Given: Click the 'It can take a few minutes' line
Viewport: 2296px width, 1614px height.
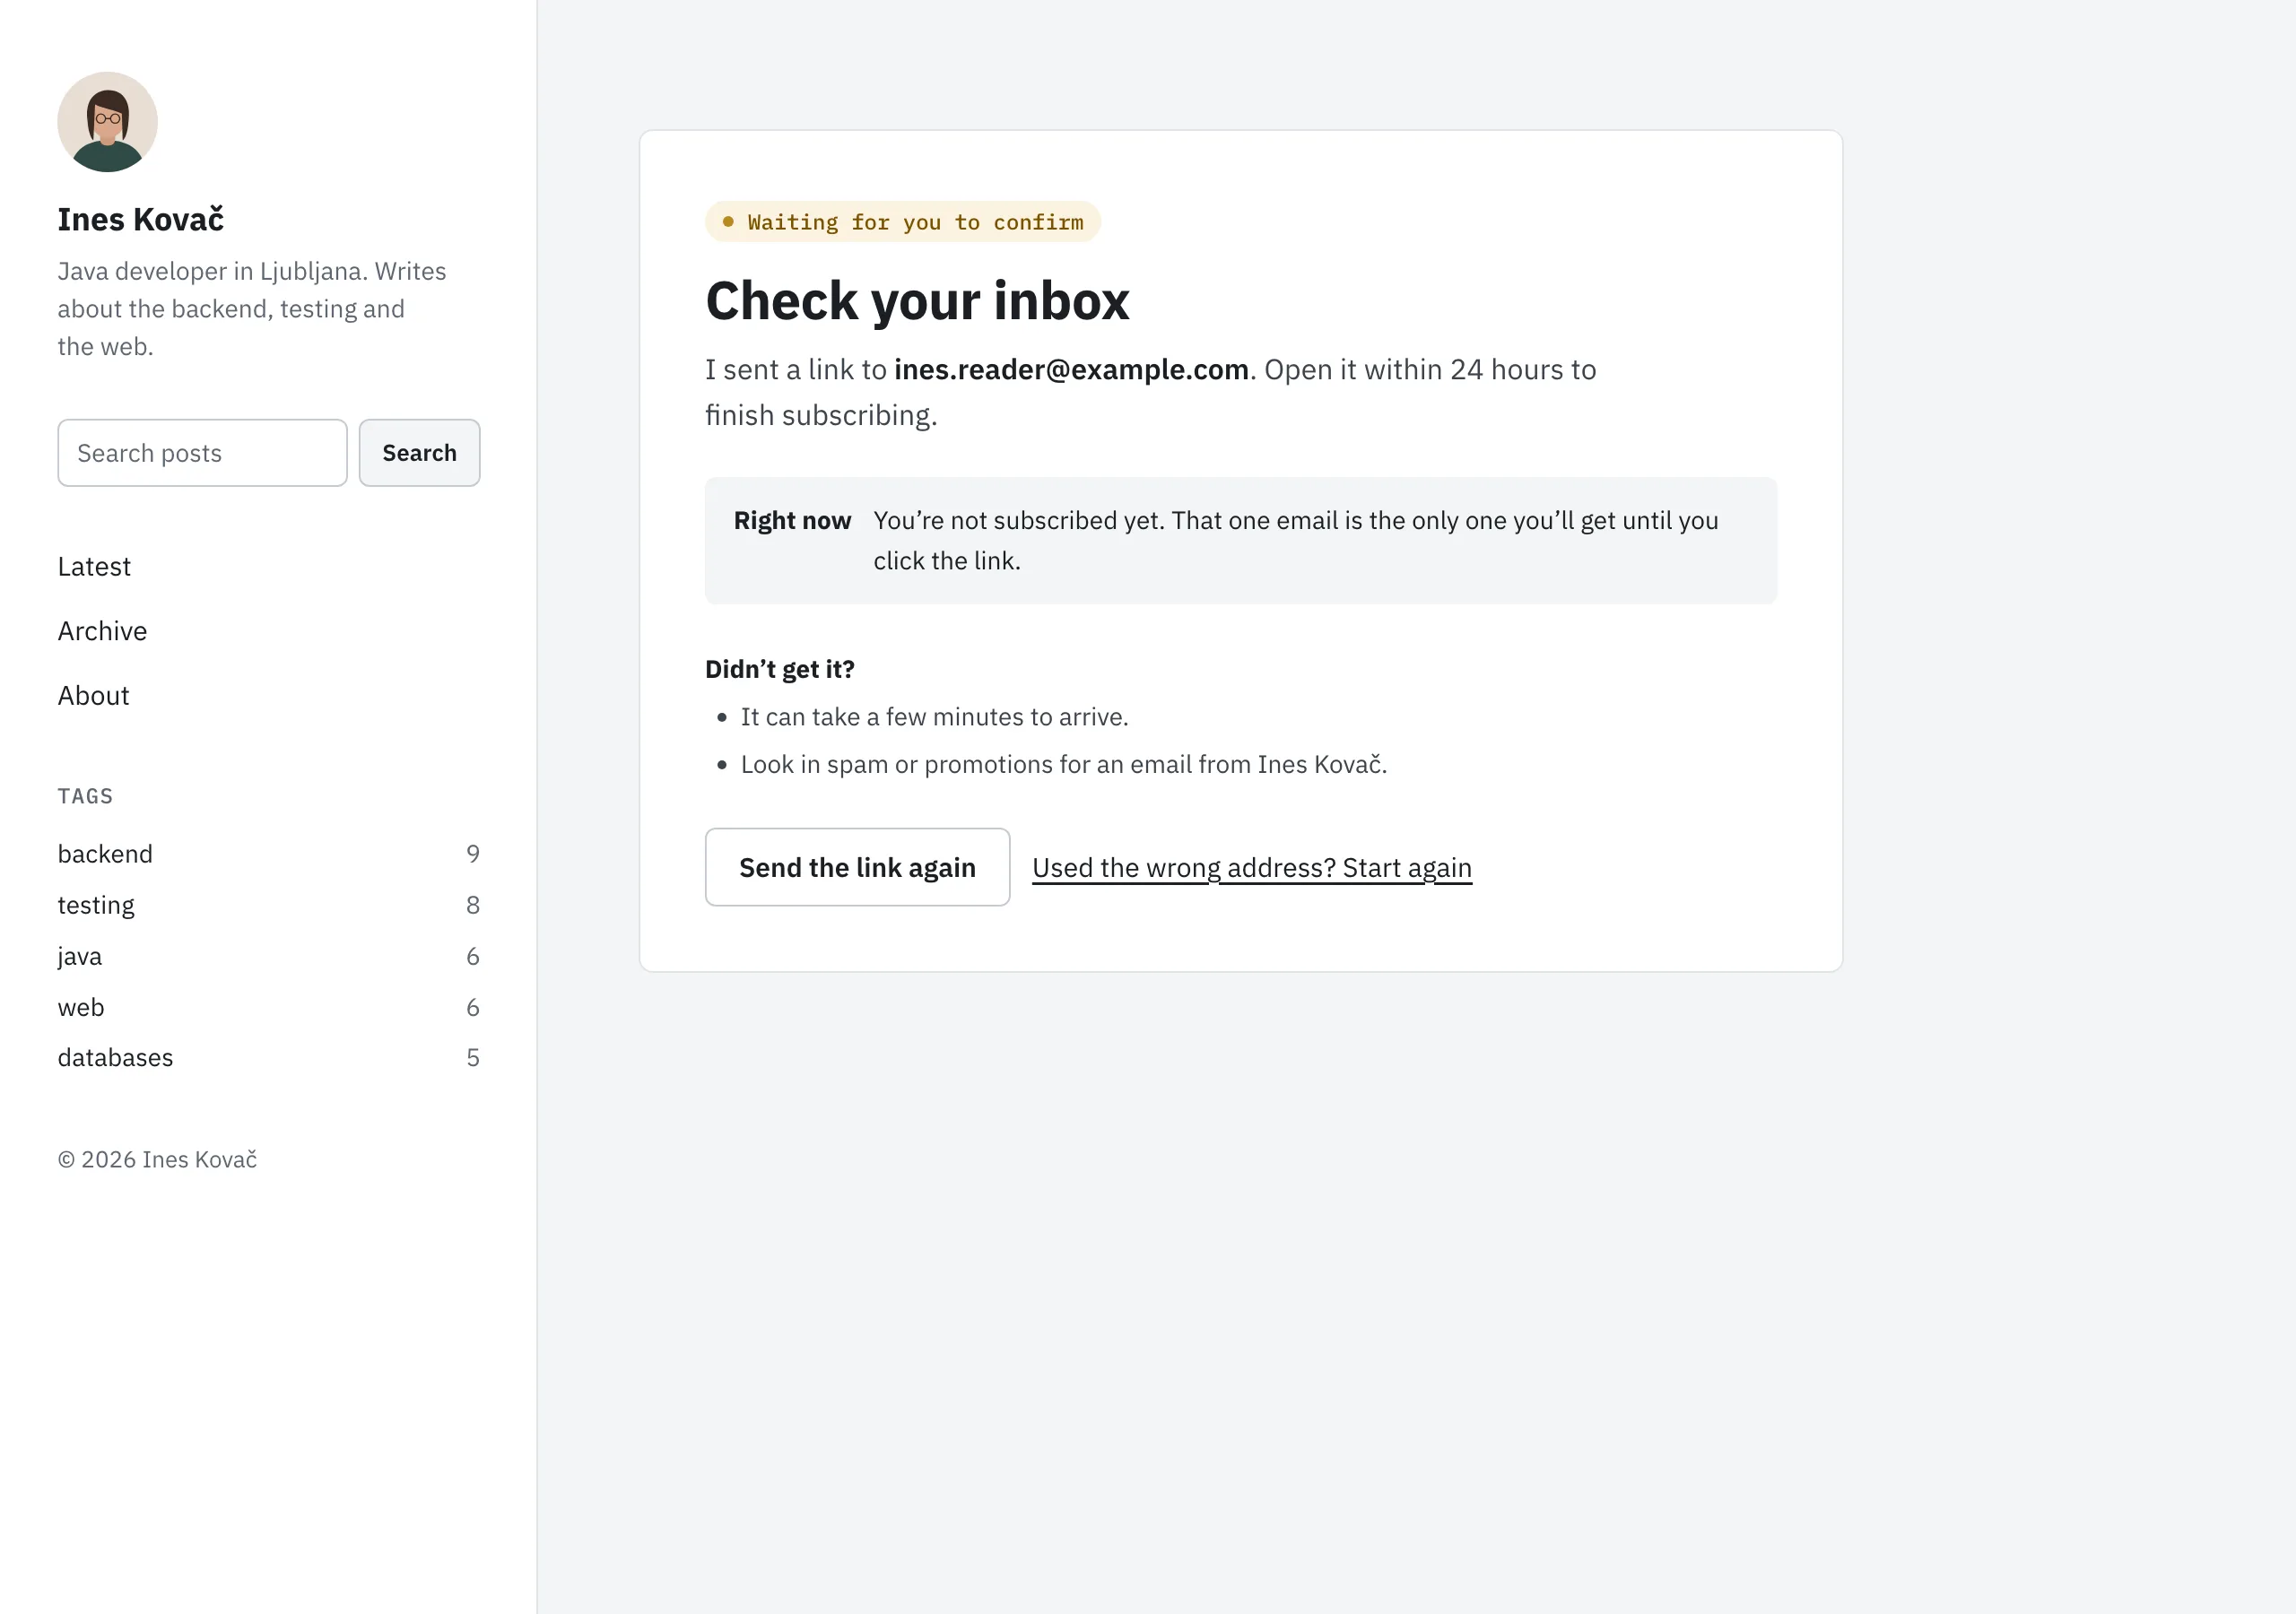Looking at the screenshot, I should (934, 717).
